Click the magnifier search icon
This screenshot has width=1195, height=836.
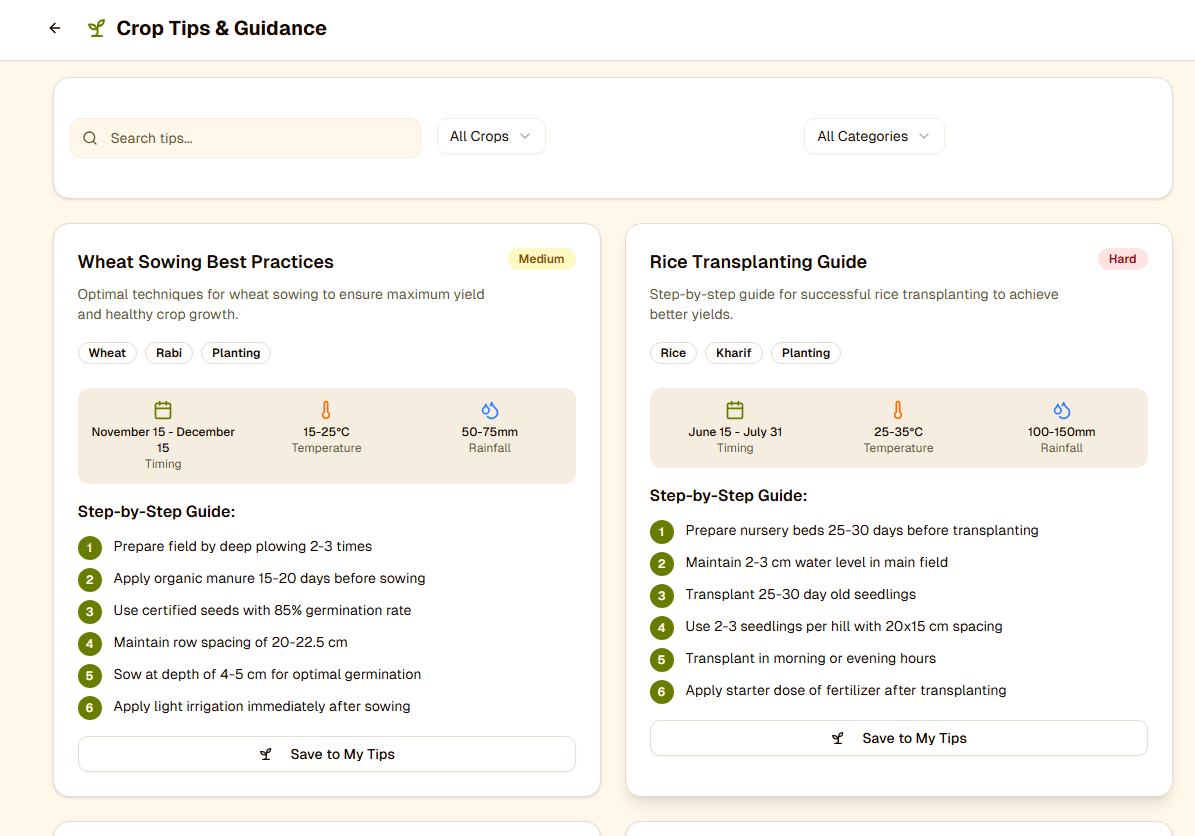(91, 138)
